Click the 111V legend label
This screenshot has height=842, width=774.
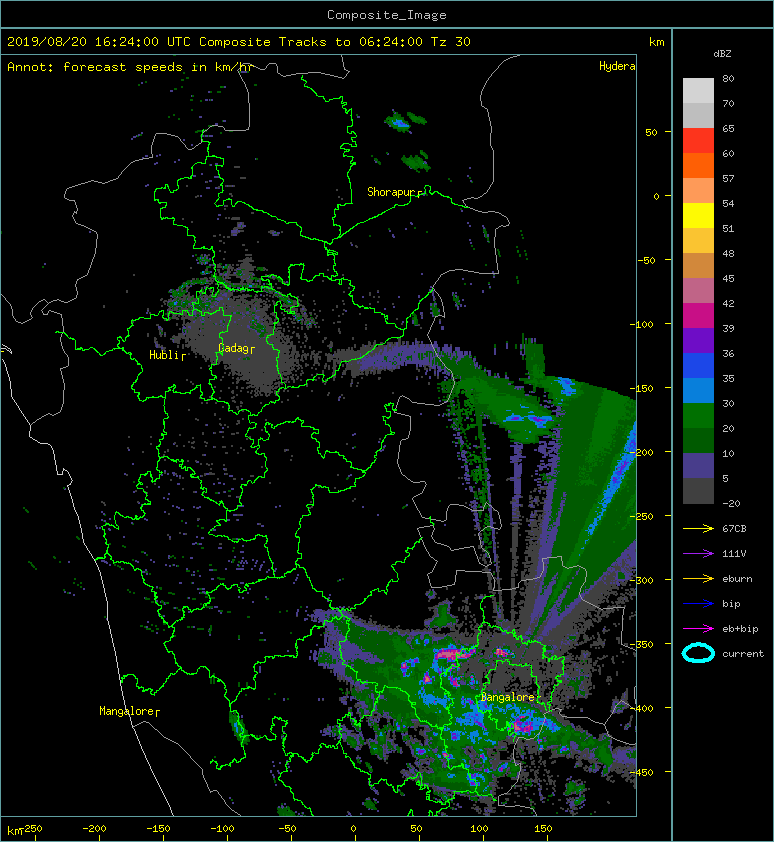(734, 554)
